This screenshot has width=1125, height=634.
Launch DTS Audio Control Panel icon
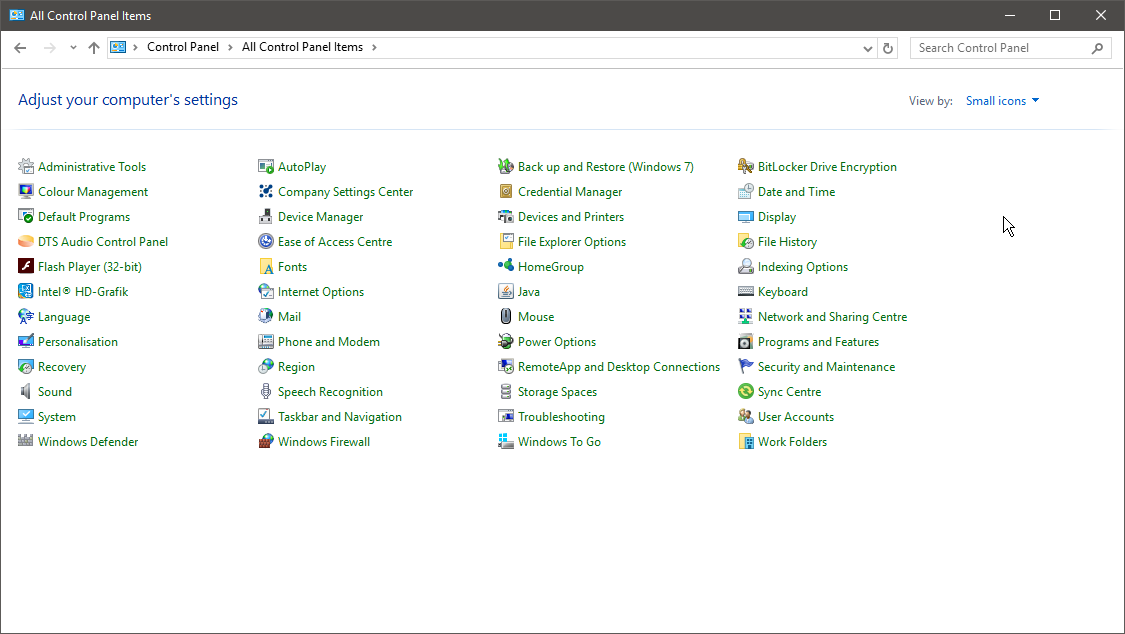(26, 242)
